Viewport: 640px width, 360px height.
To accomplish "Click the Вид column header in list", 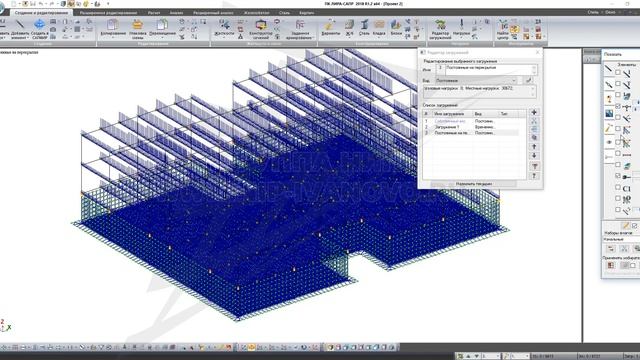I will click(x=485, y=114).
